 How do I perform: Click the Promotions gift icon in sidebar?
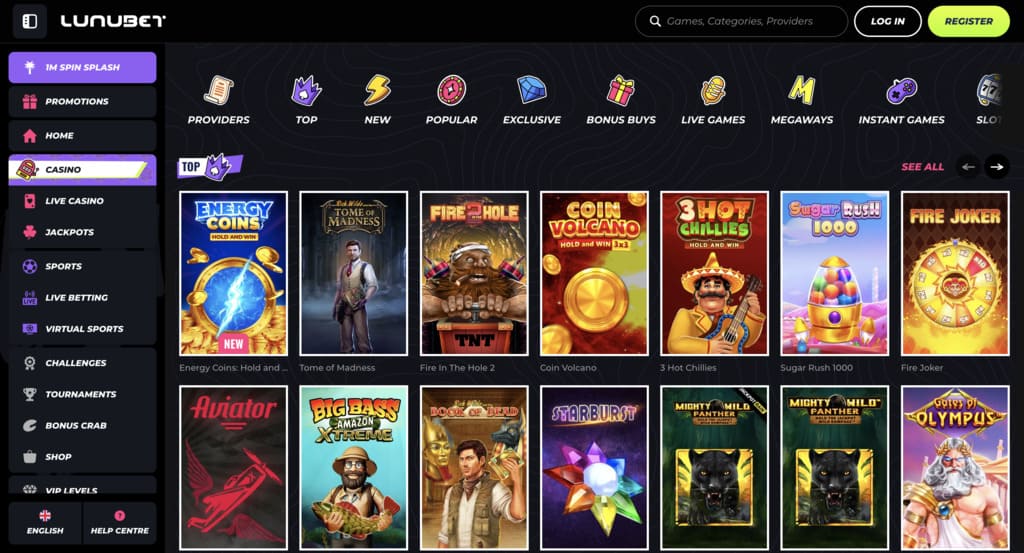click(29, 101)
